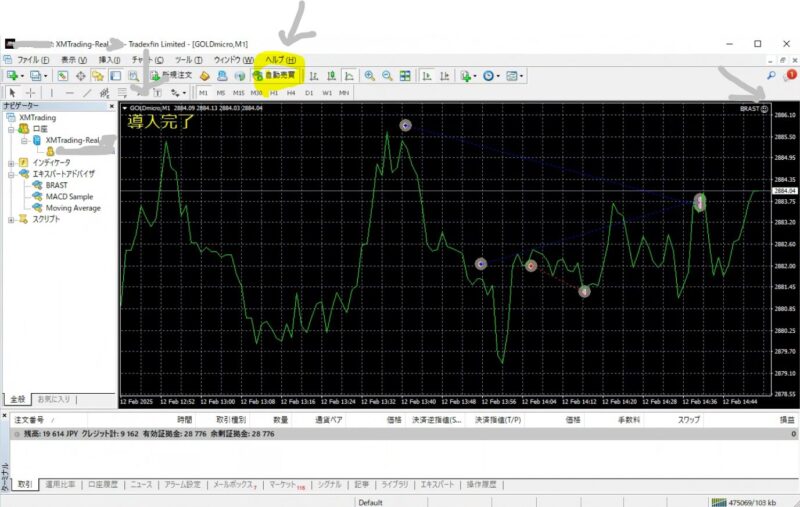Toggle the Navigator panel star-folder icon

[97, 76]
